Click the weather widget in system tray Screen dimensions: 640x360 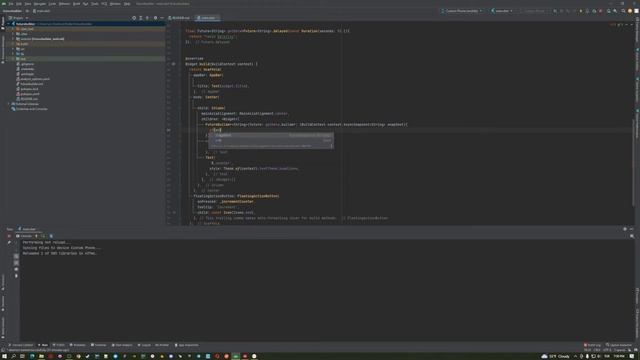(556, 356)
